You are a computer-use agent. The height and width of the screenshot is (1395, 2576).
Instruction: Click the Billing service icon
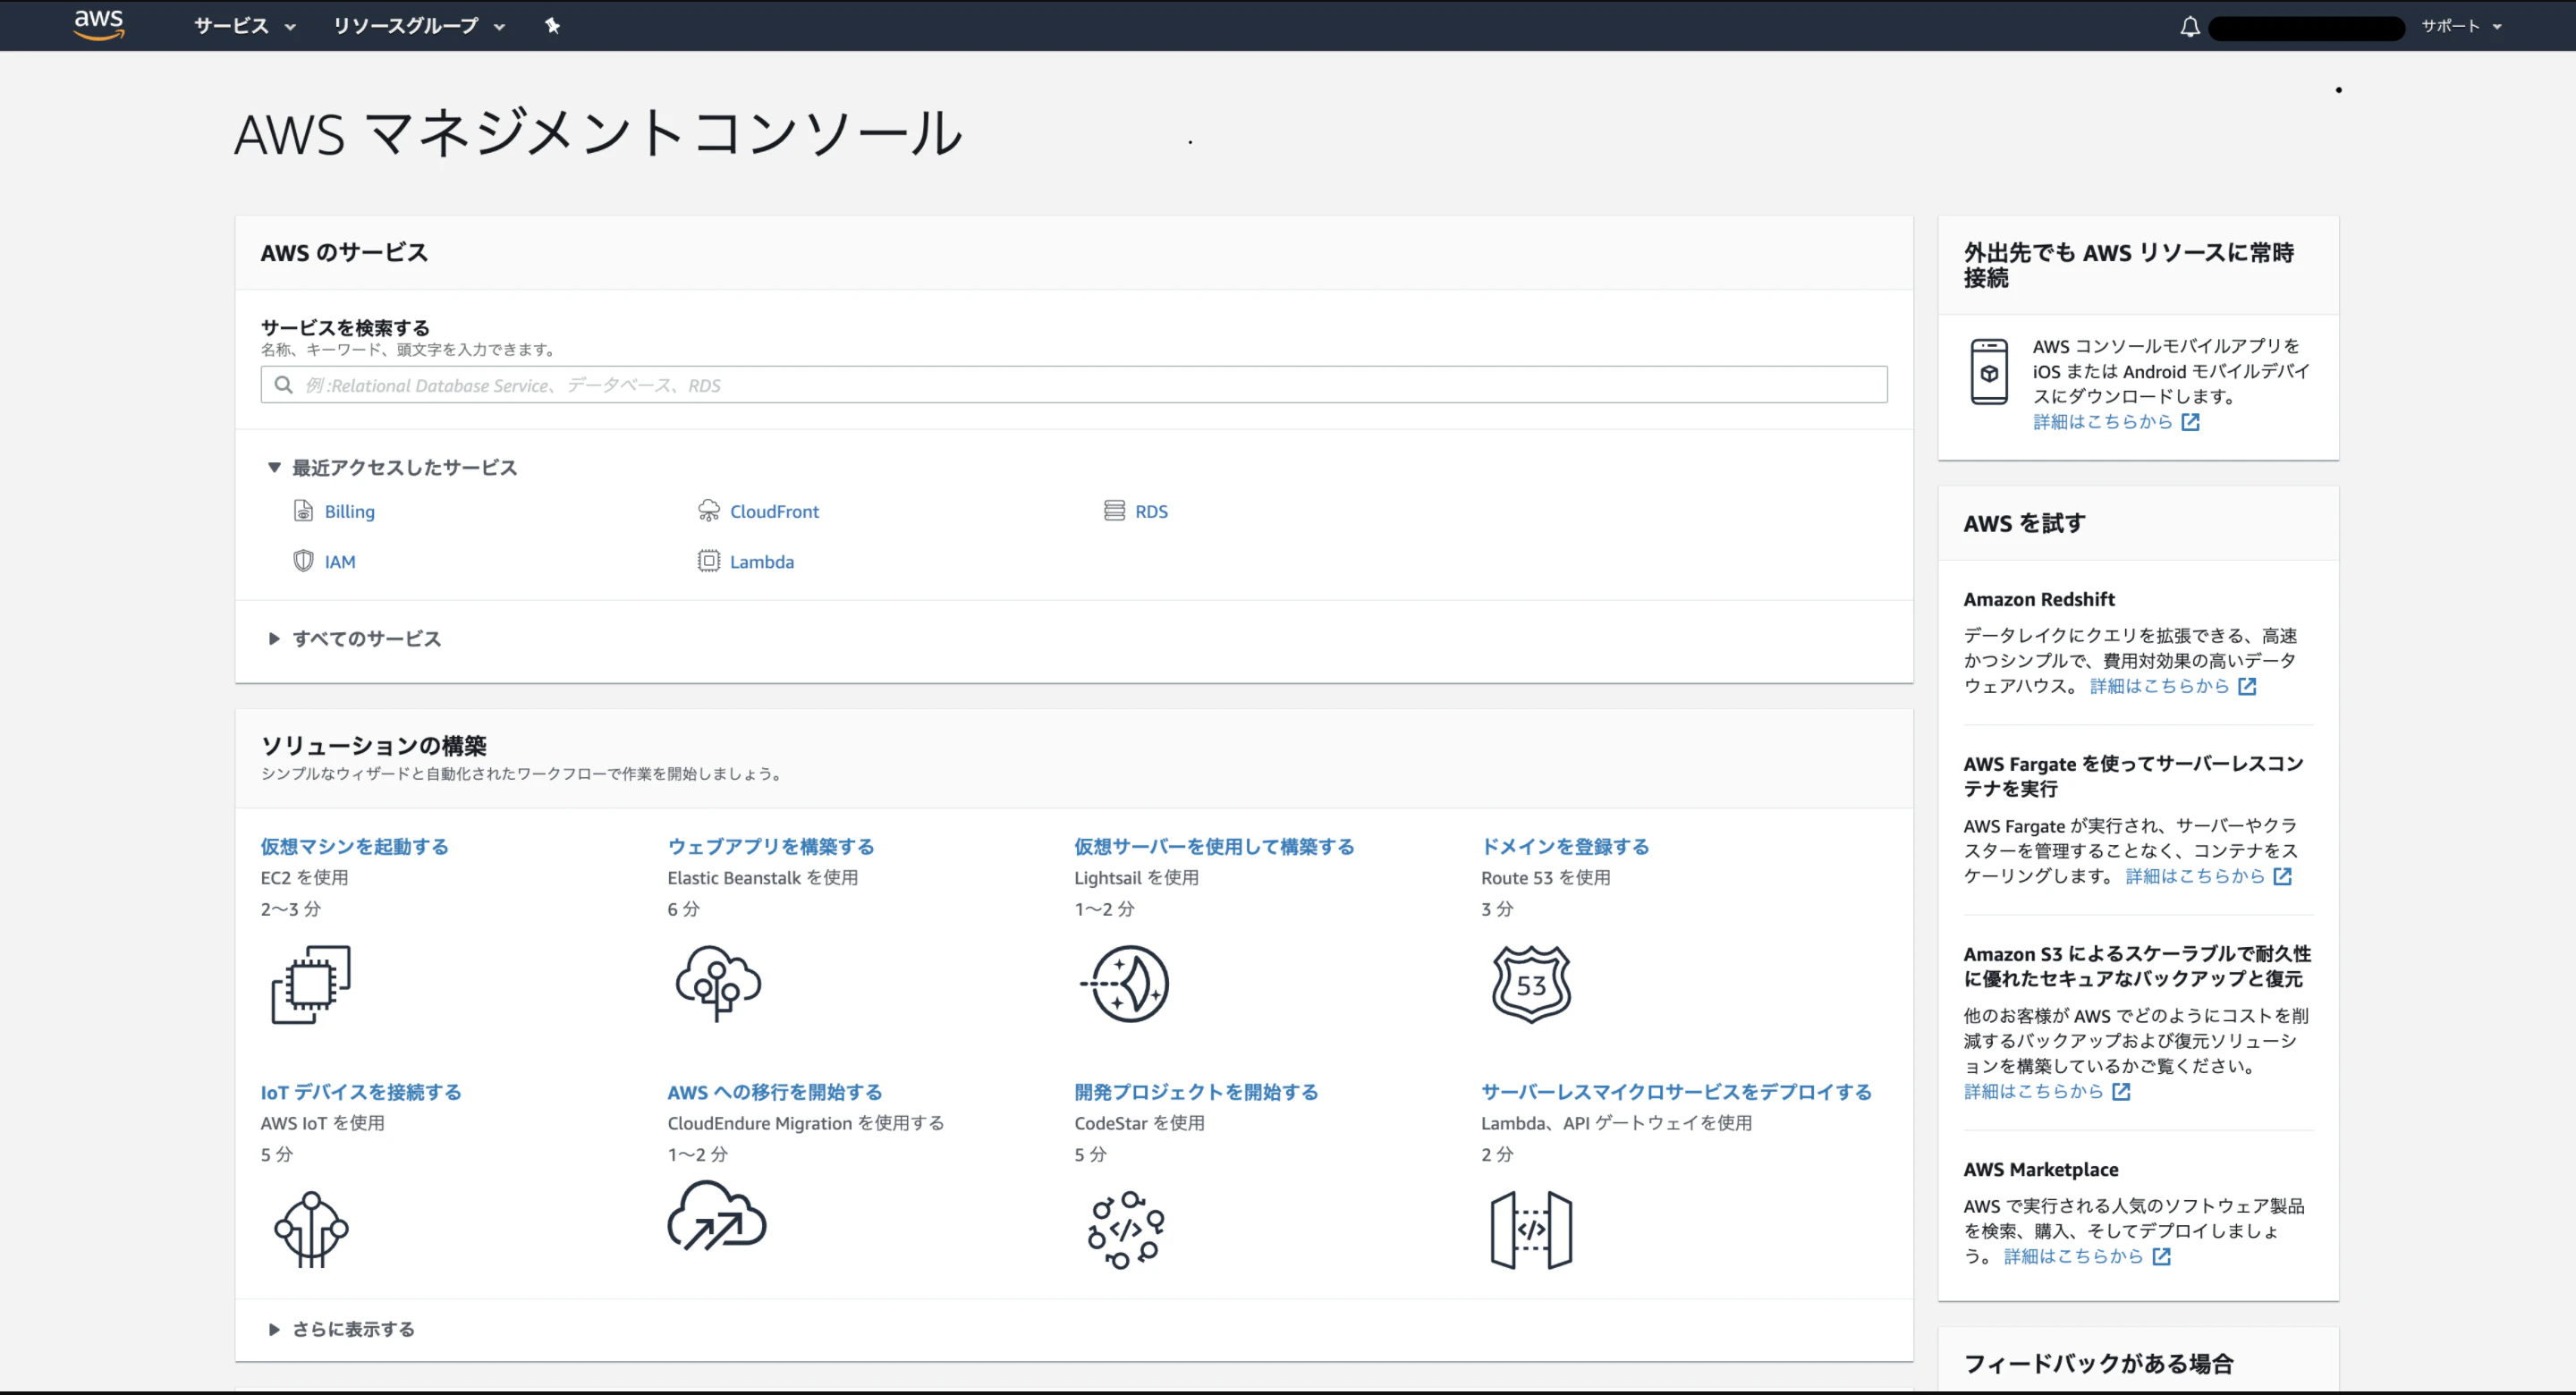(x=303, y=511)
